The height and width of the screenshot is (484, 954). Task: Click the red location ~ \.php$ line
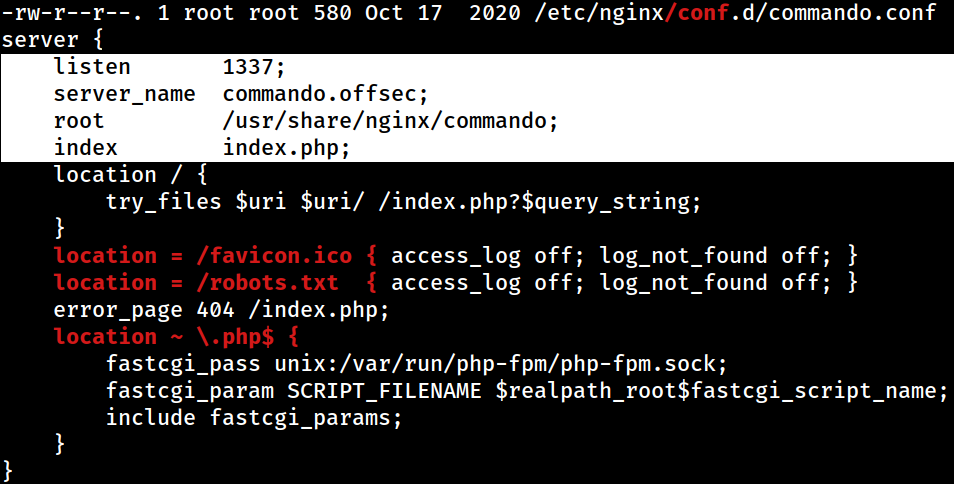pyautogui.click(x=176, y=336)
